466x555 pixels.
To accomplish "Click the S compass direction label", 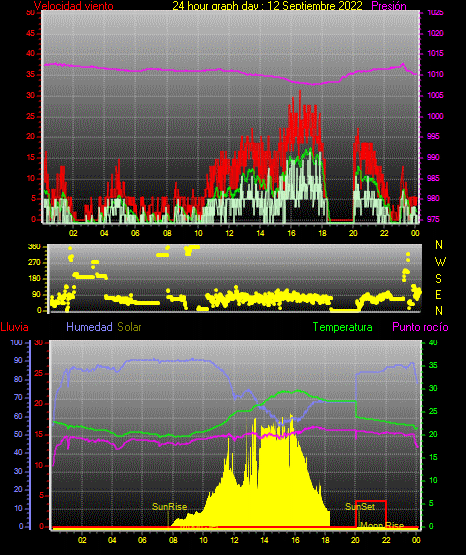I will click(438, 279).
